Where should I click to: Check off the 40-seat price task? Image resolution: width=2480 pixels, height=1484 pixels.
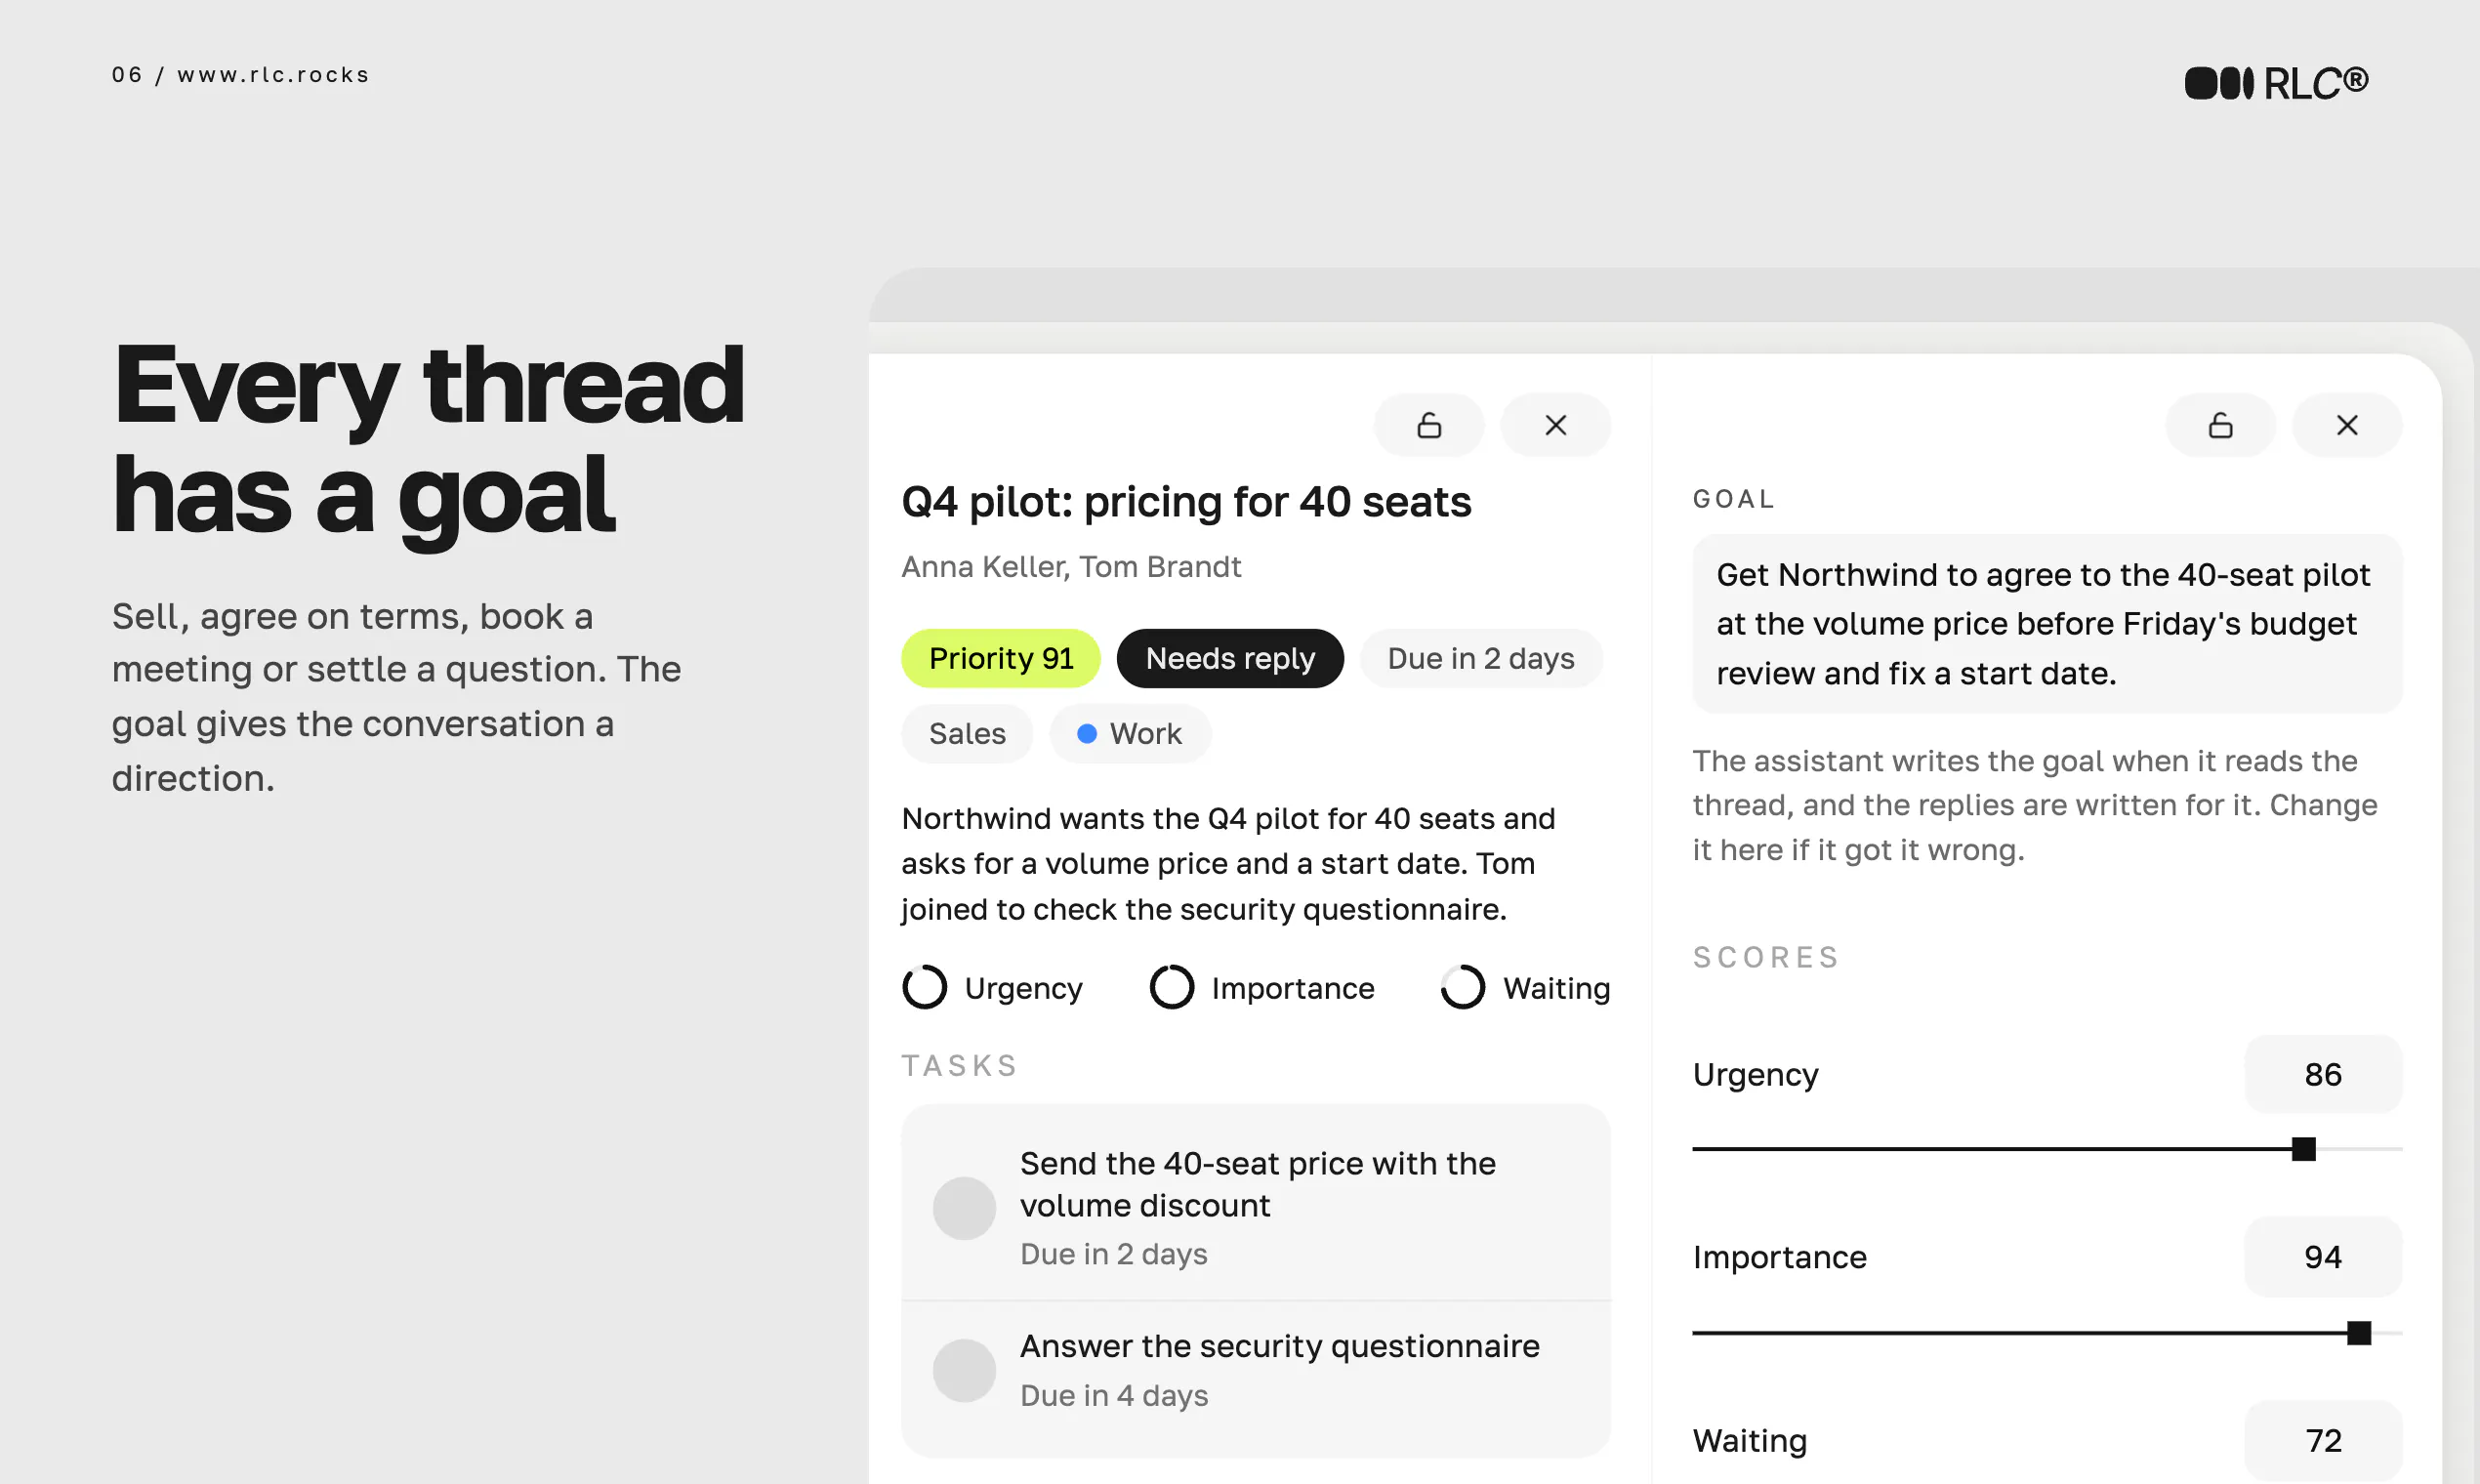pos(964,1208)
